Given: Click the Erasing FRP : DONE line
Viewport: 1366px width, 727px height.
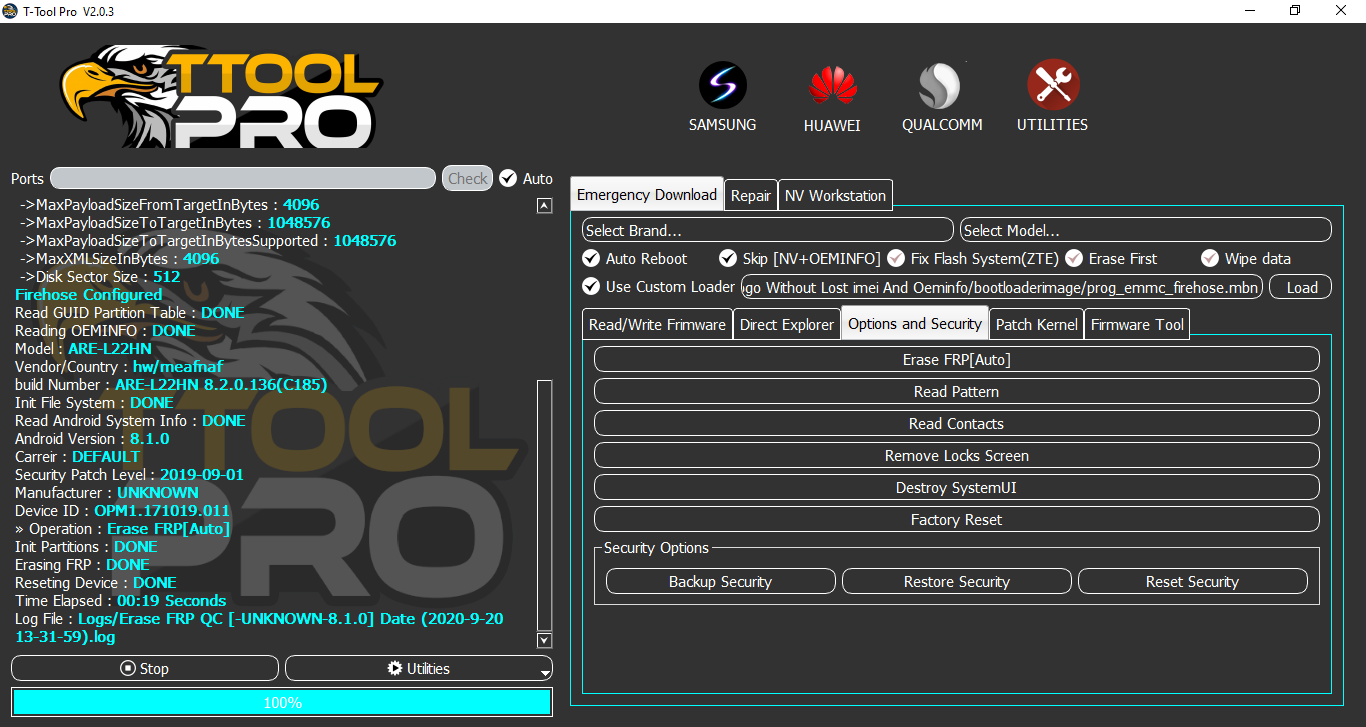Looking at the screenshot, I should (x=82, y=565).
